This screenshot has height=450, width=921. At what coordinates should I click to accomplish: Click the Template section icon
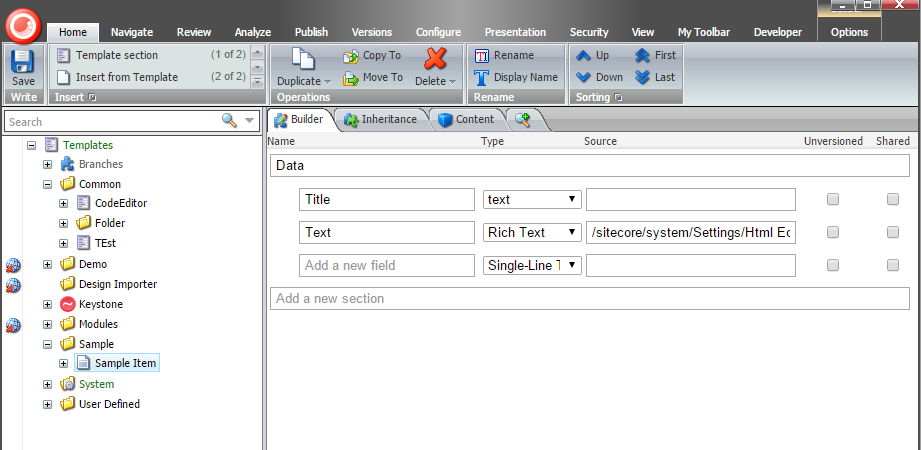point(64,55)
